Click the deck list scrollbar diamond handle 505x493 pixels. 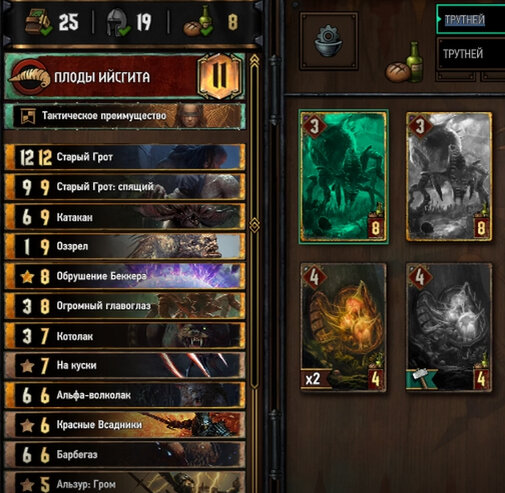click(x=255, y=226)
